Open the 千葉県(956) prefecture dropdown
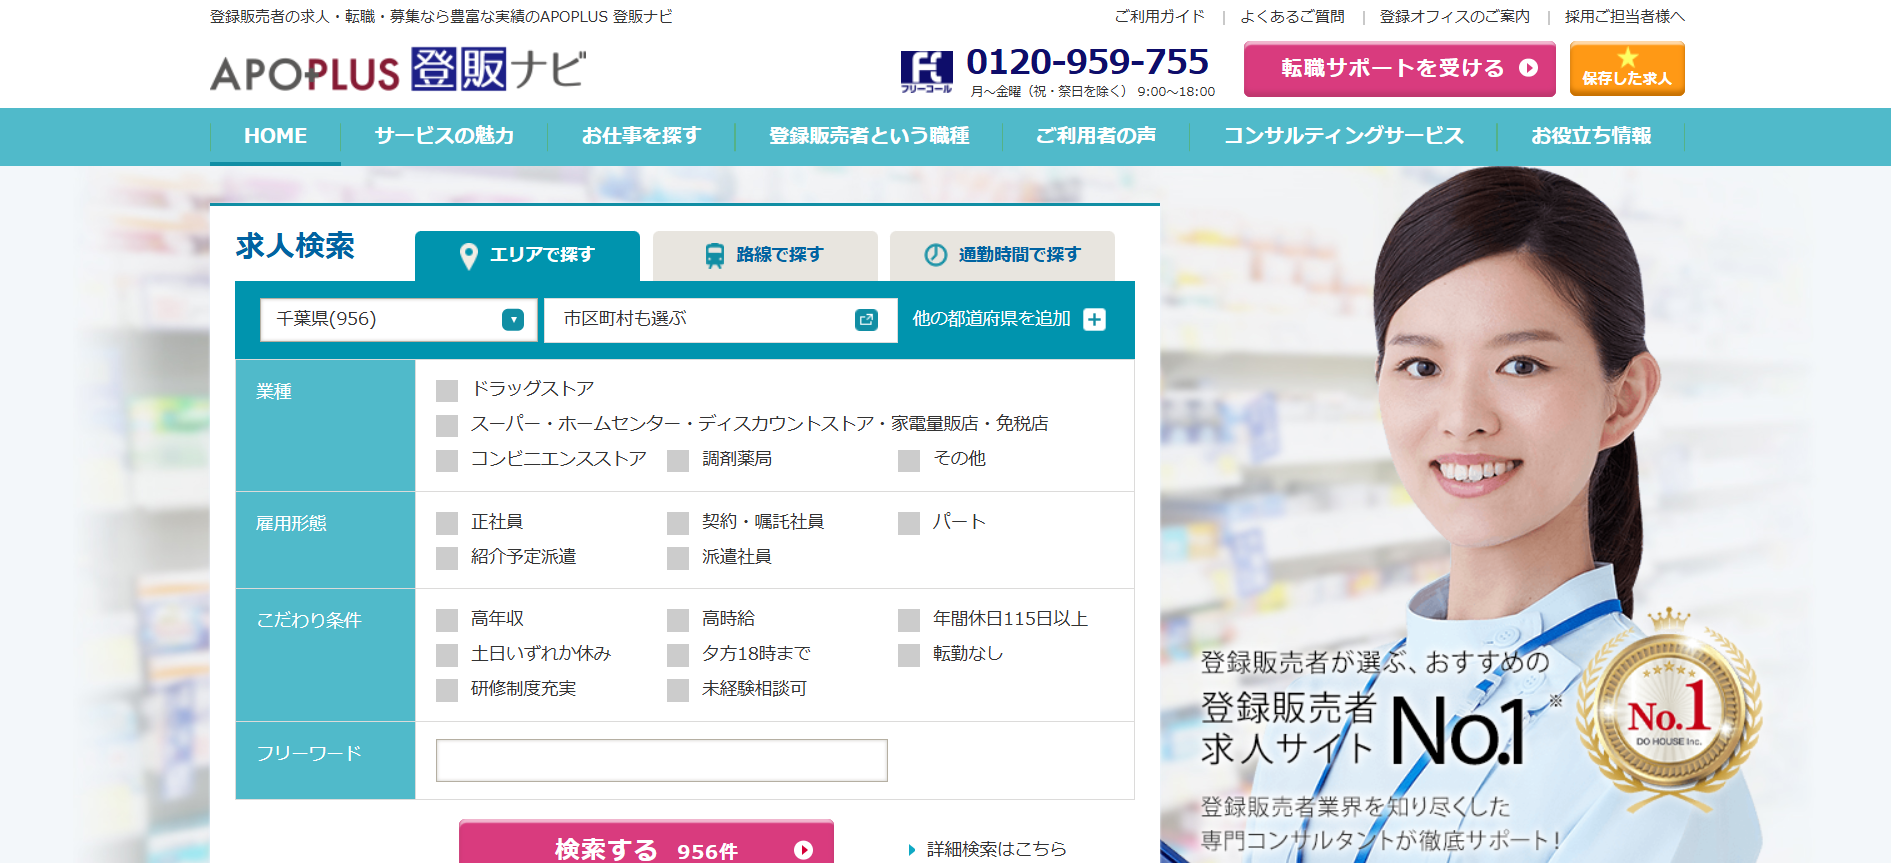1891x863 pixels. 398,320
